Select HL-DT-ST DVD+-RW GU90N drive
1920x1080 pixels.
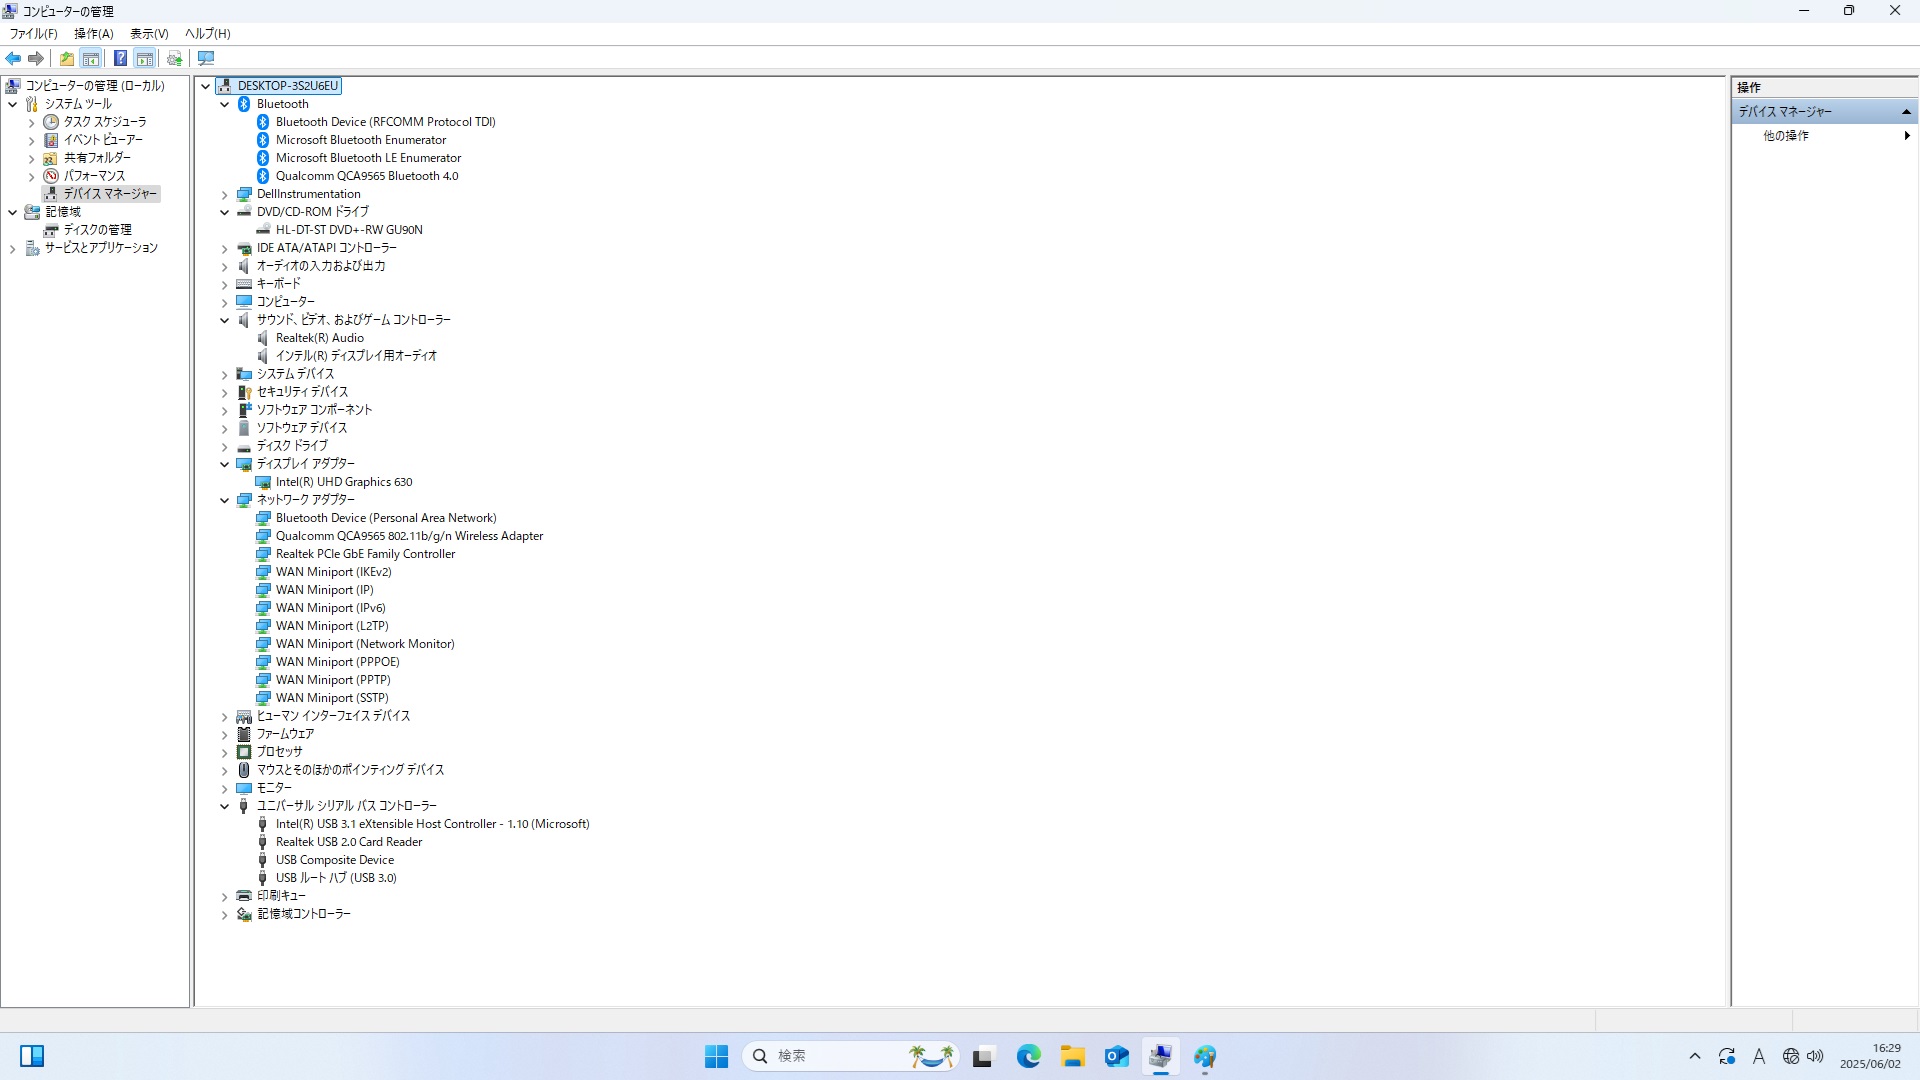[349, 230]
